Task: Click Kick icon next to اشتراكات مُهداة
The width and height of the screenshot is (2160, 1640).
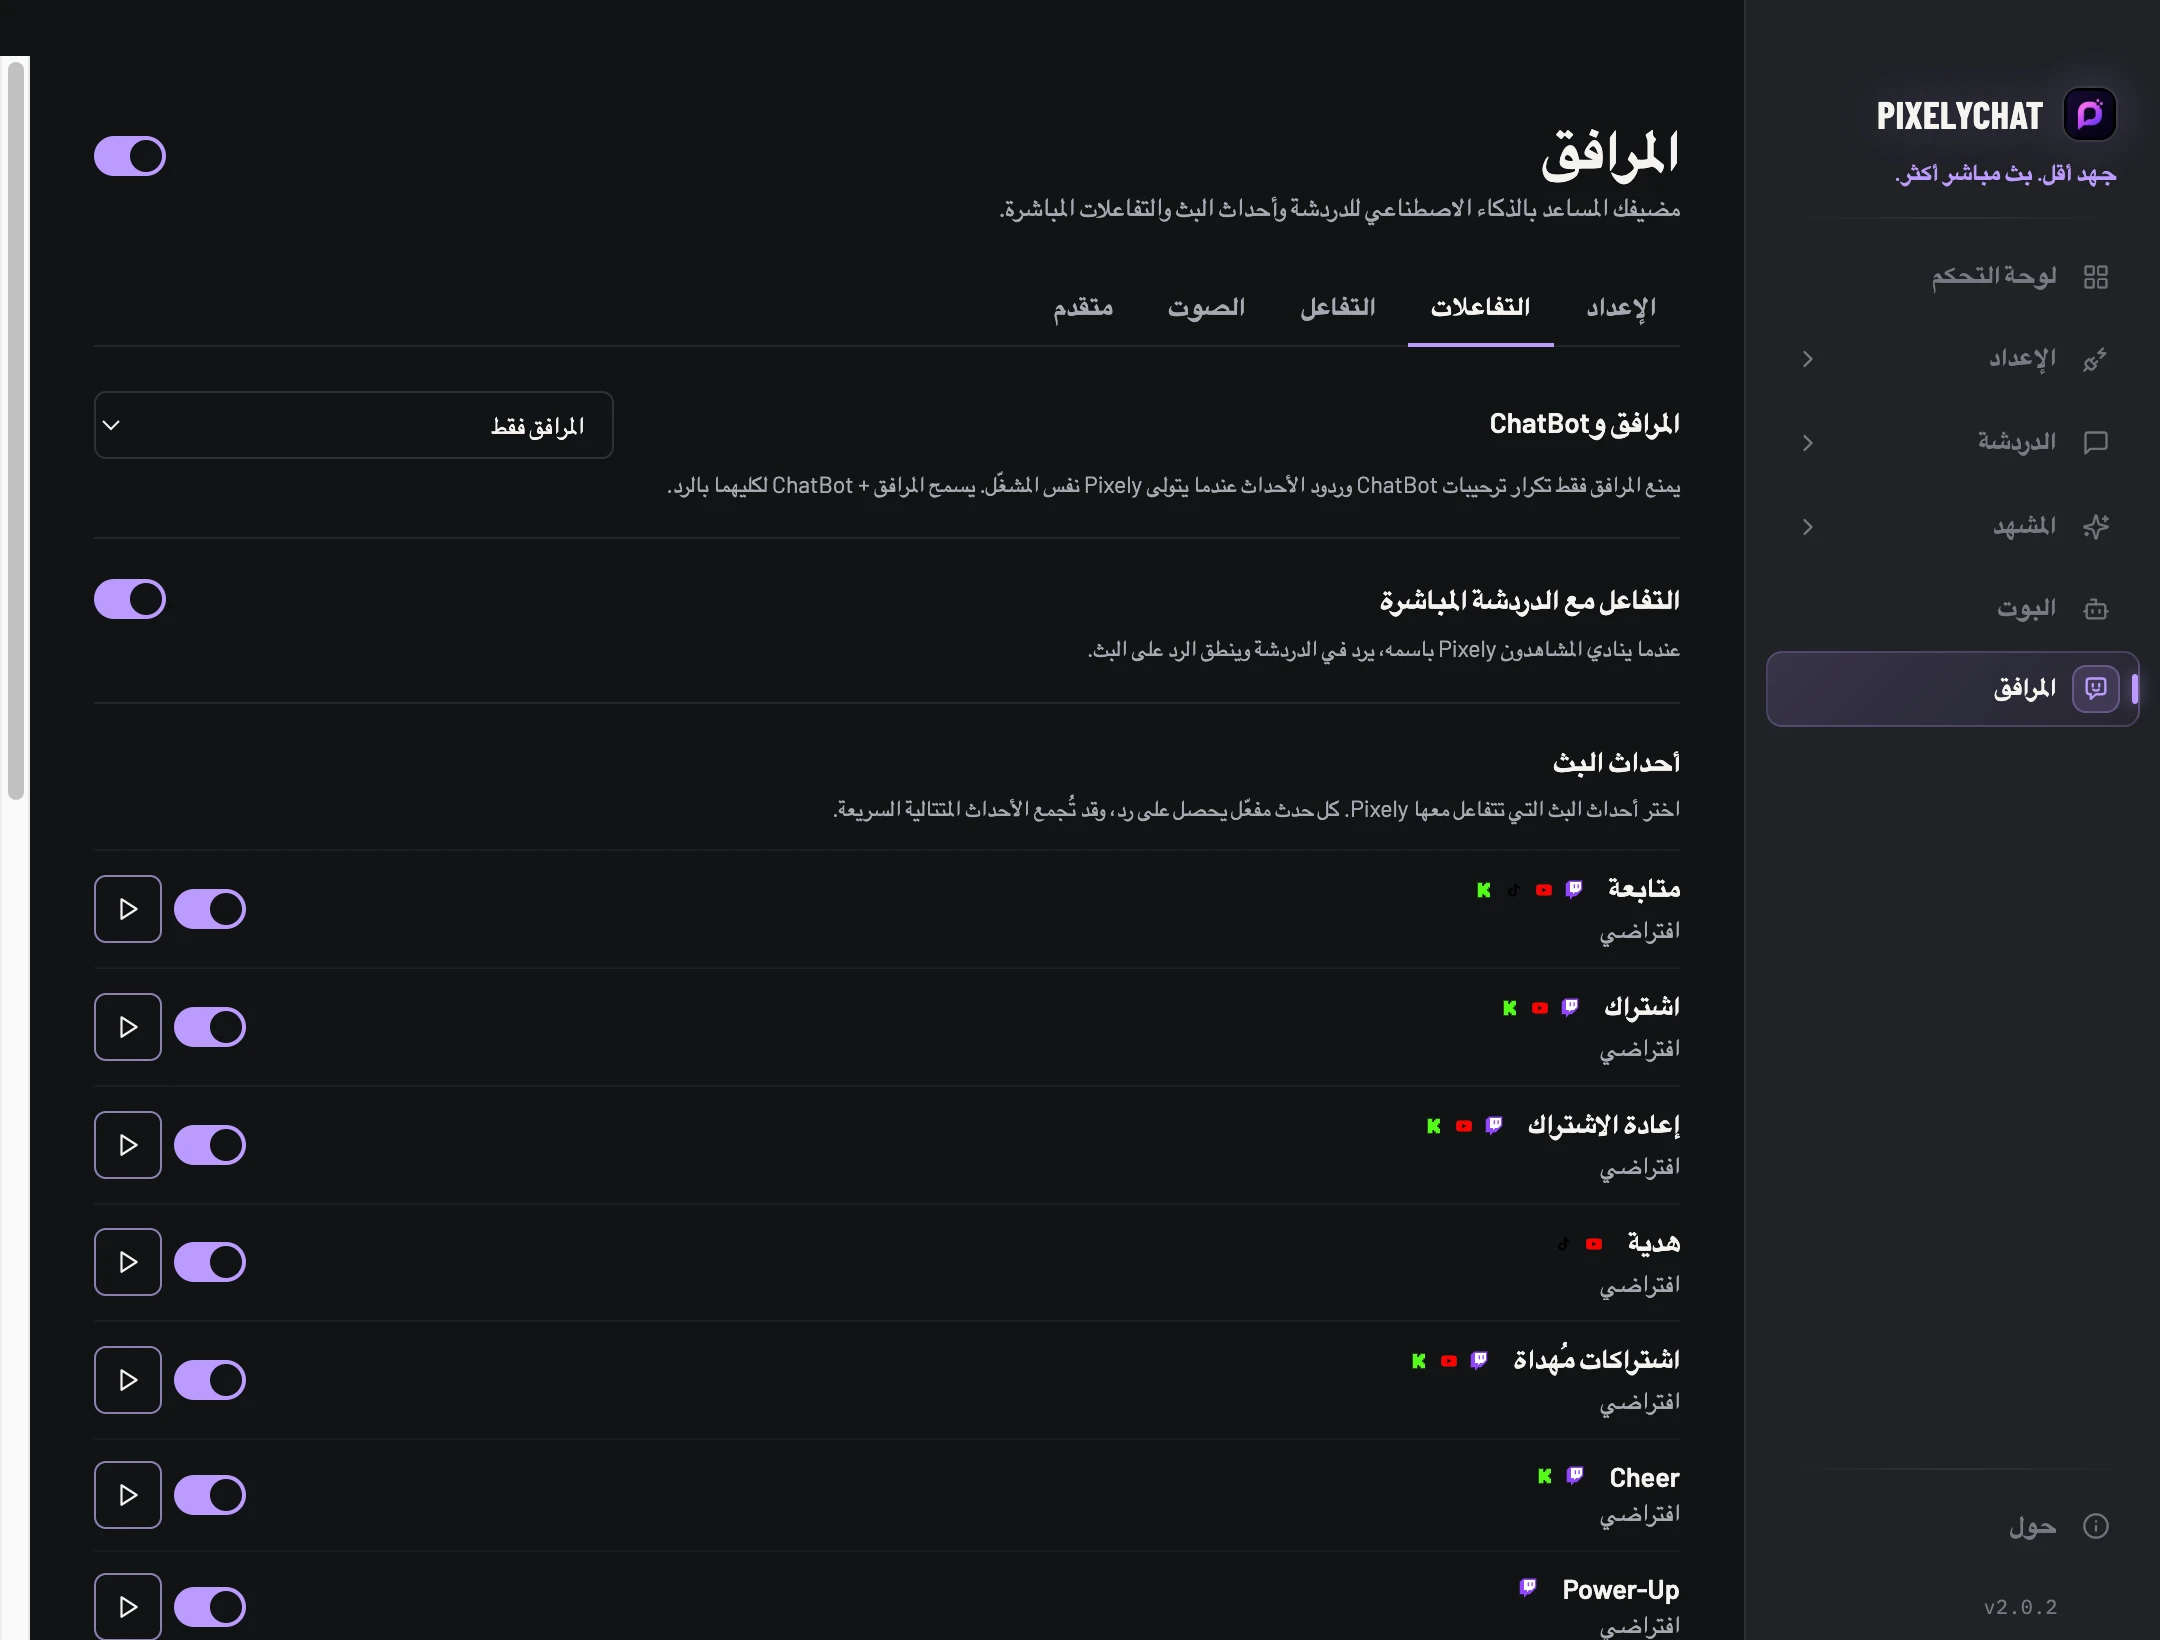Action: click(1419, 1361)
